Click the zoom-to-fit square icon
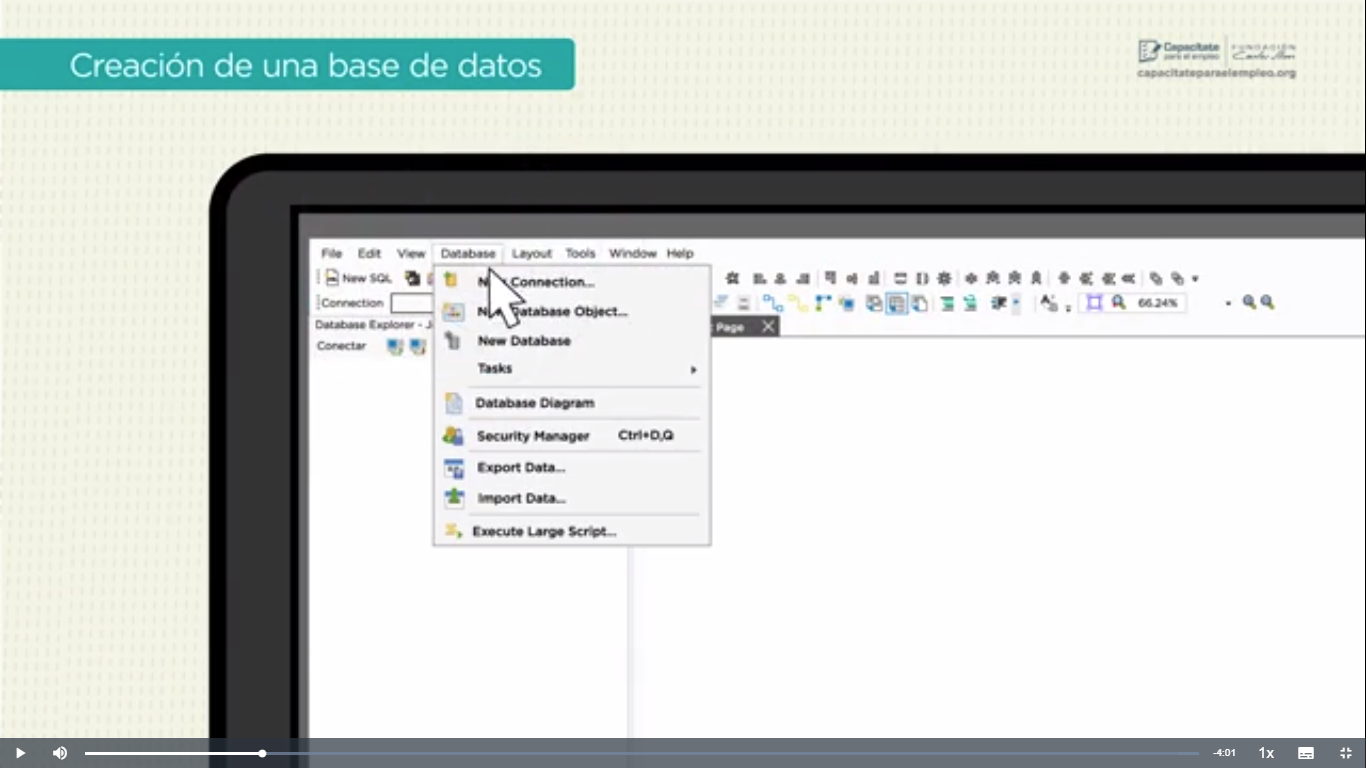The image size is (1366, 768). (x=1094, y=302)
